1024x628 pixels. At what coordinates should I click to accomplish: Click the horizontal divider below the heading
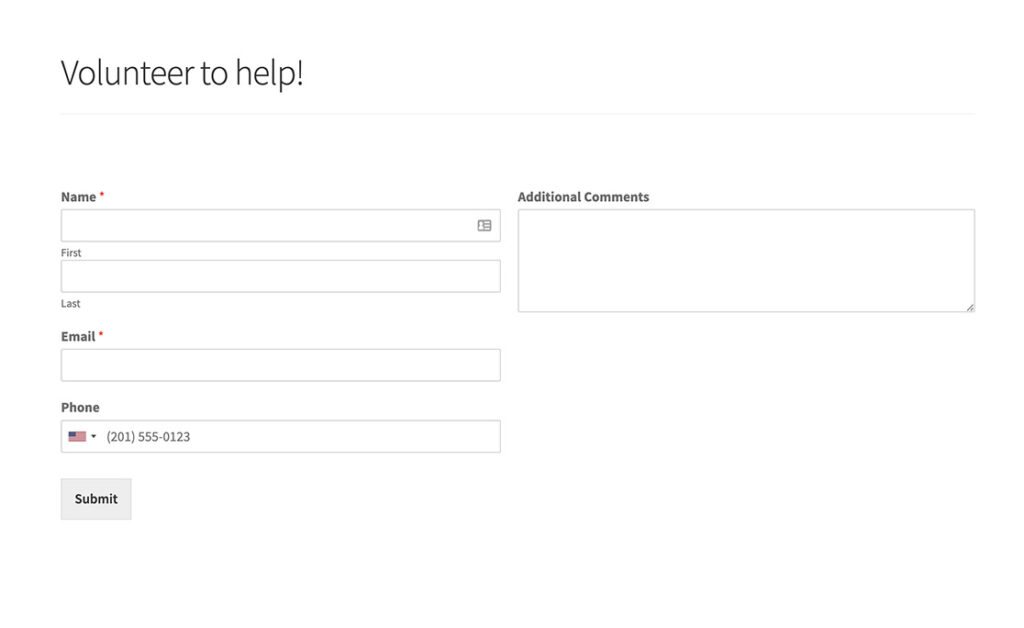click(517, 114)
